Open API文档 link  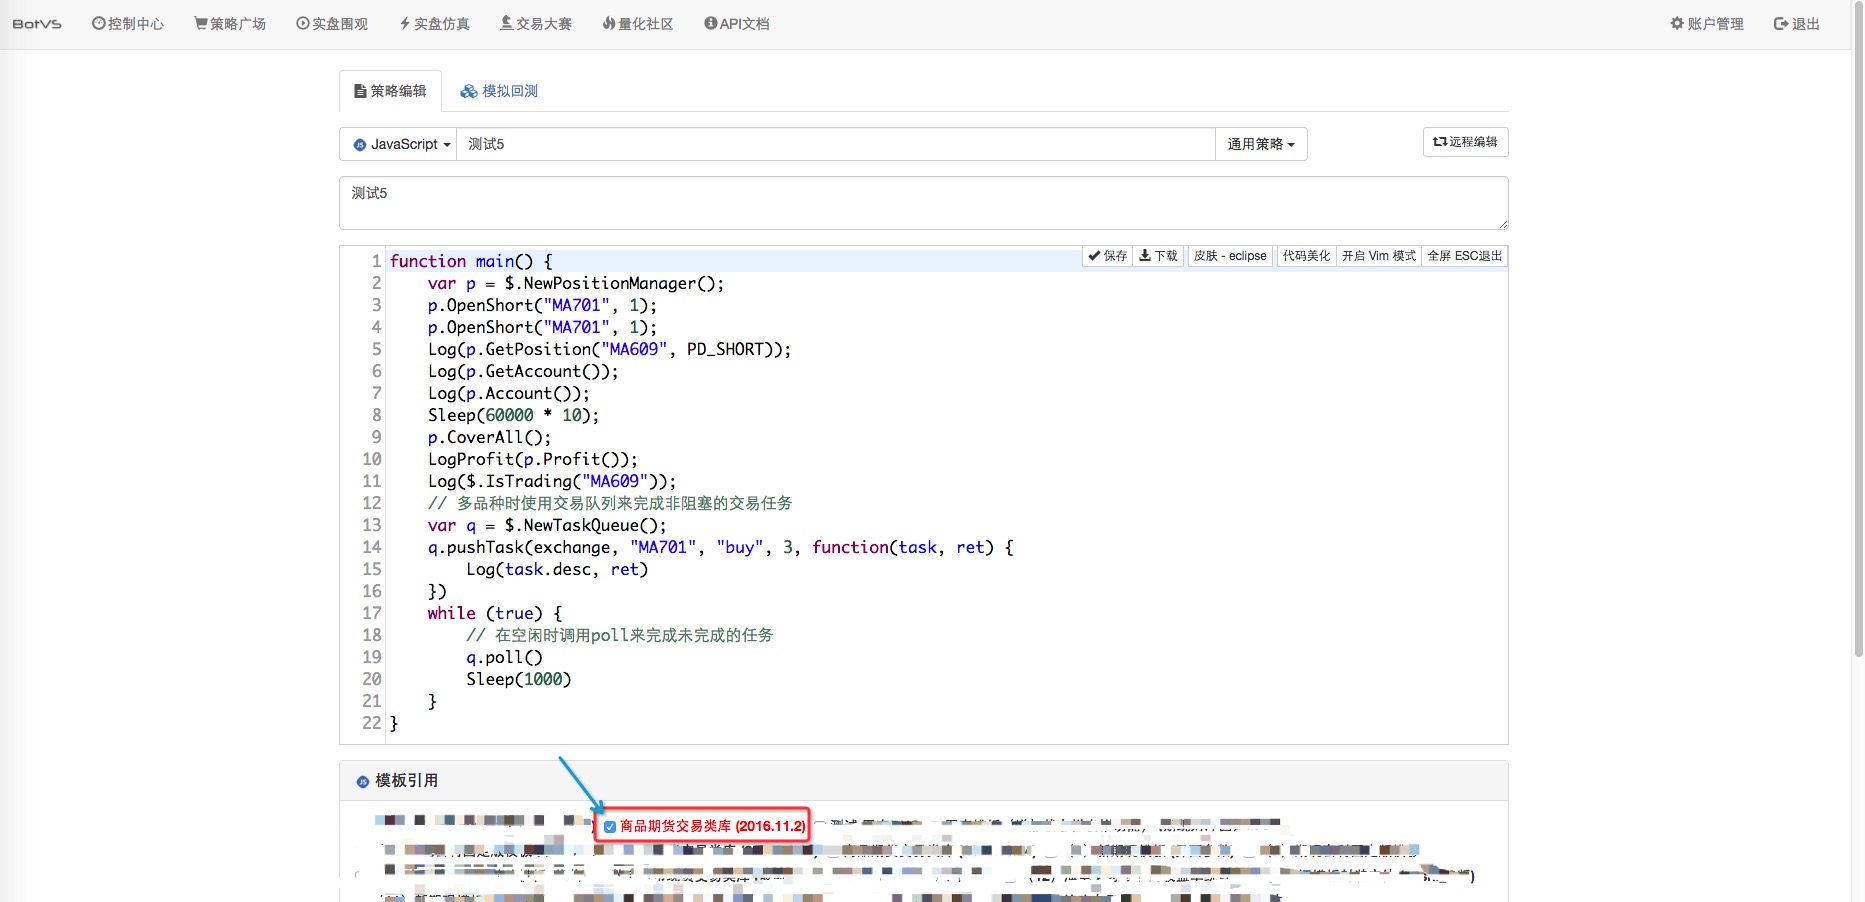click(737, 24)
